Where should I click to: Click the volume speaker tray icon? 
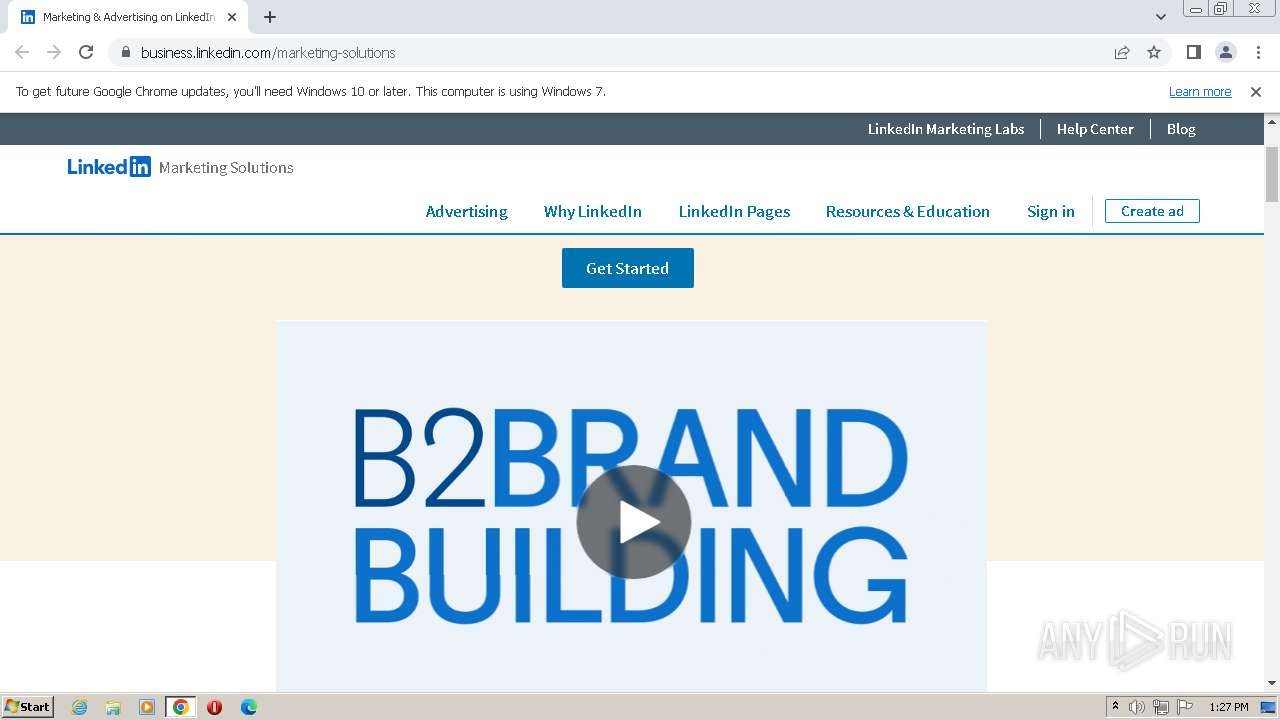pyautogui.click(x=1137, y=707)
